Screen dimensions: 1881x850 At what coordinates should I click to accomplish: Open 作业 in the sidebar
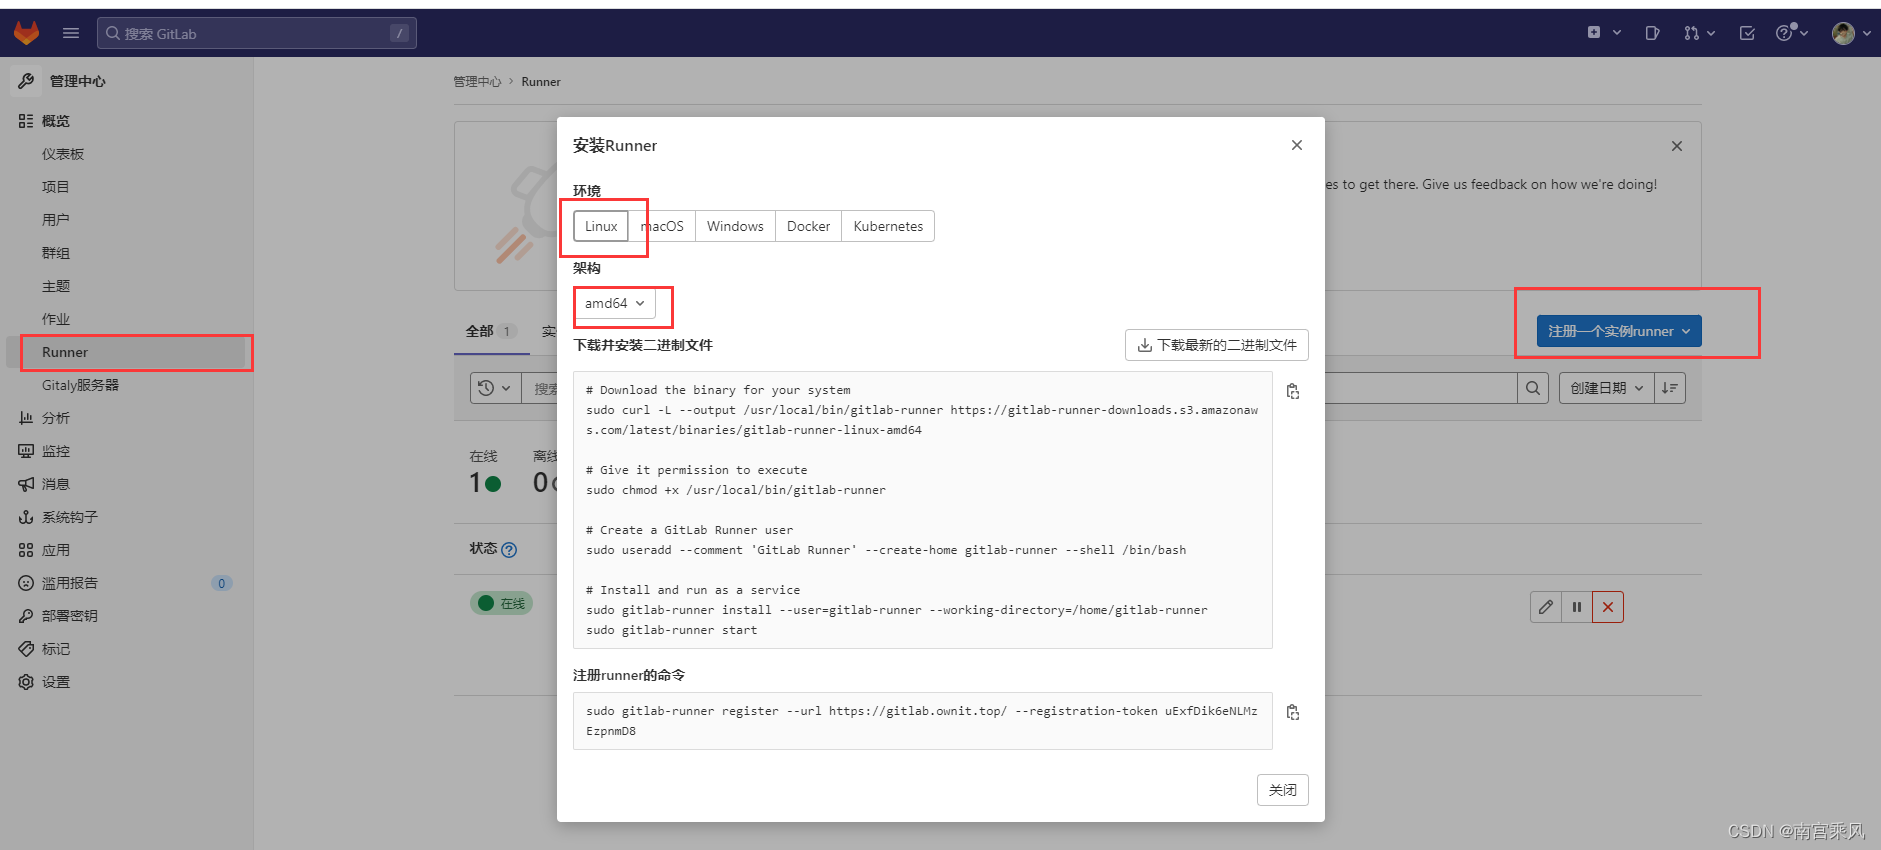tap(56, 319)
